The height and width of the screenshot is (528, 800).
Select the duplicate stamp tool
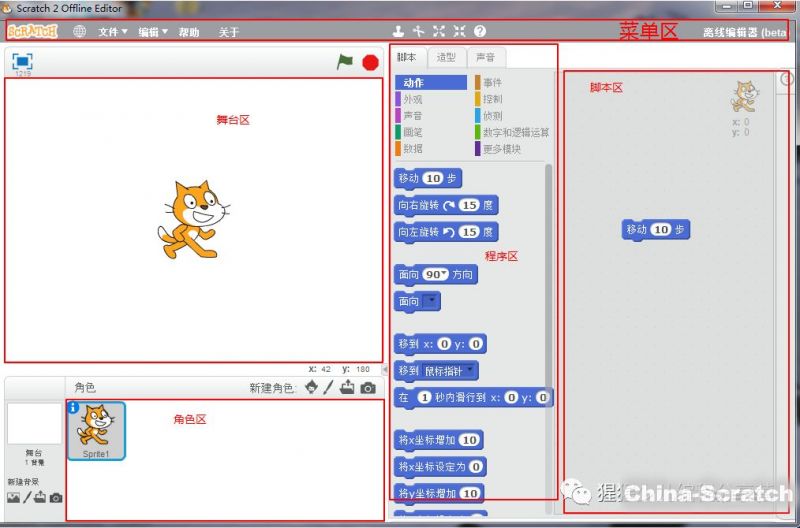[399, 32]
